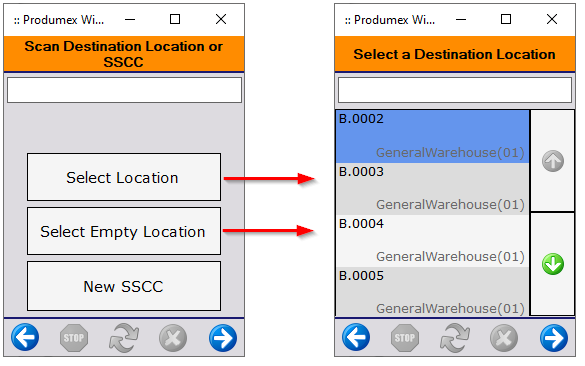The width and height of the screenshot is (585, 366).
Task: Click the STOP icon in left window
Action: click(x=74, y=338)
